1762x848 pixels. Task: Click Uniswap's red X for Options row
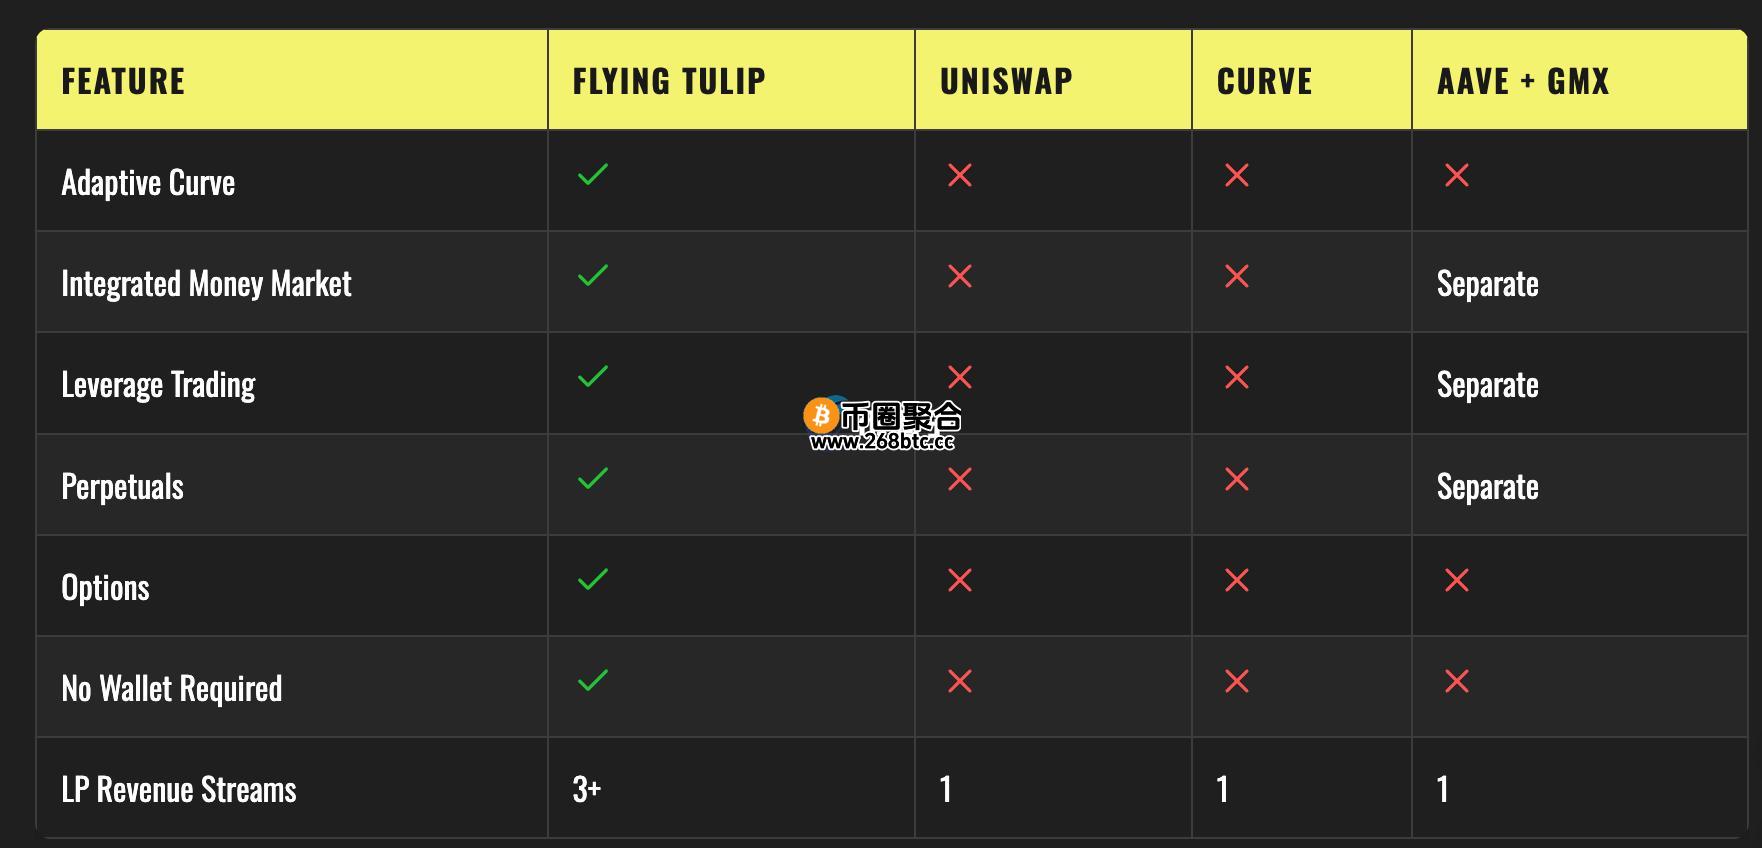pos(960,581)
